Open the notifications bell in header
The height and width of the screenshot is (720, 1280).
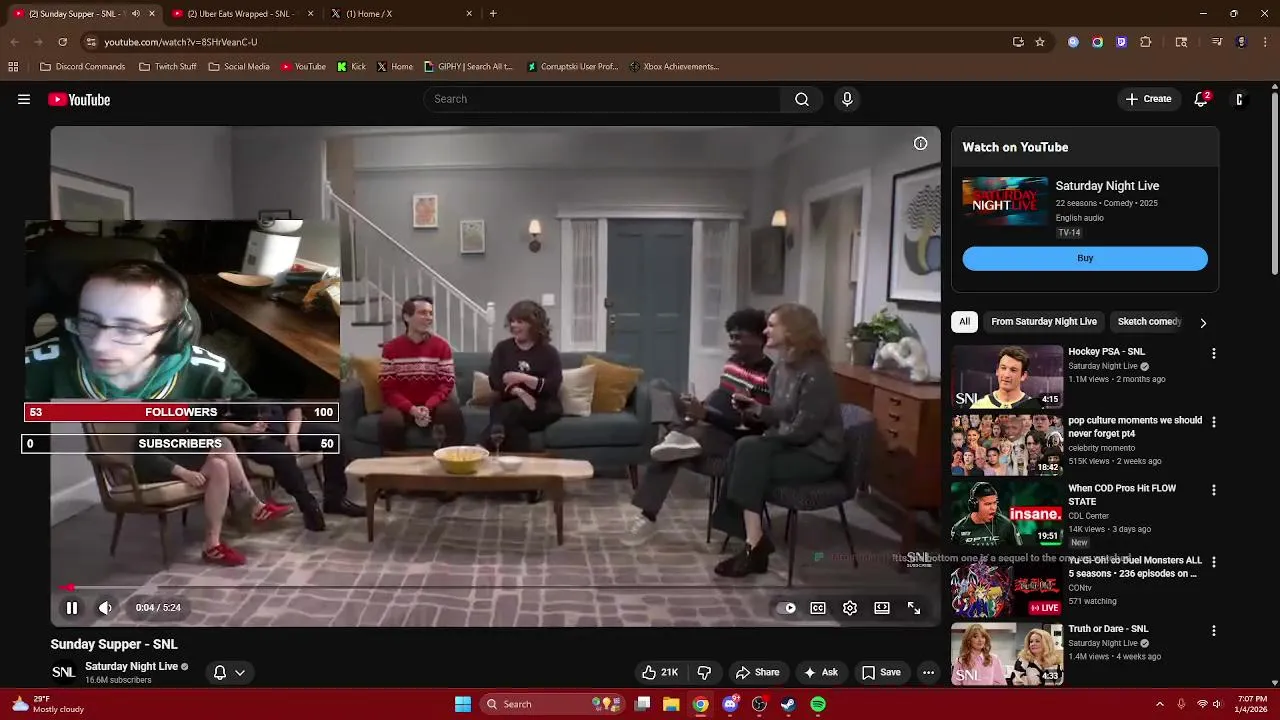tap(1201, 99)
